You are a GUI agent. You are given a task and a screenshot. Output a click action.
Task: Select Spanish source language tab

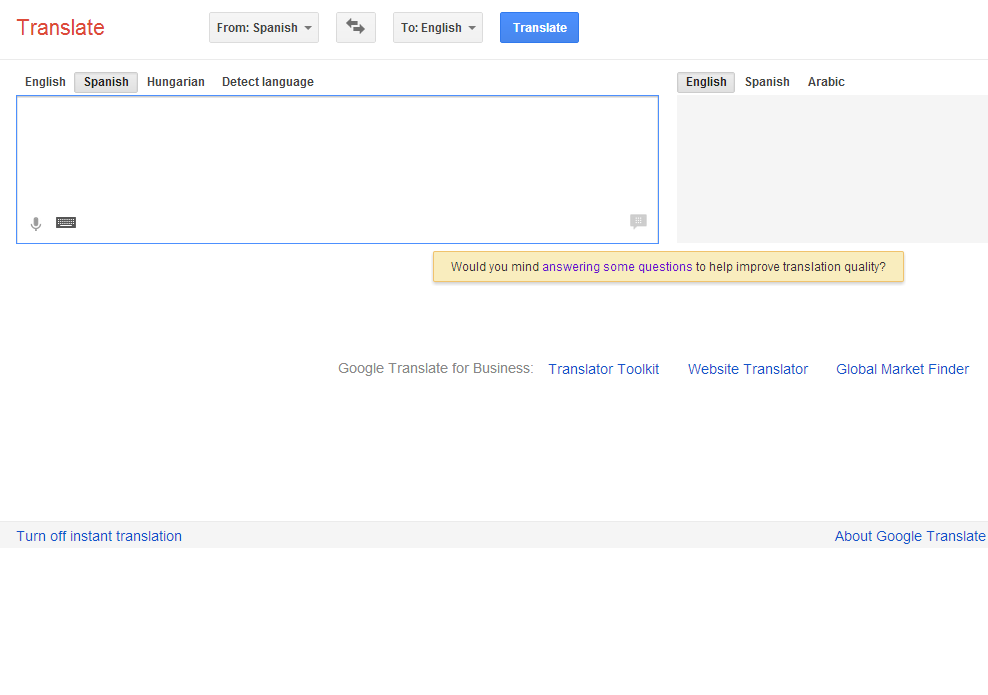pyautogui.click(x=106, y=82)
